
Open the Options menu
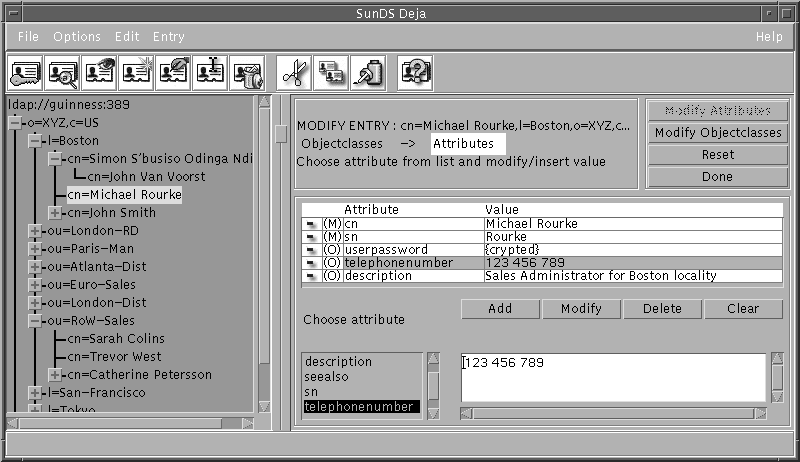pyautogui.click(x=77, y=37)
